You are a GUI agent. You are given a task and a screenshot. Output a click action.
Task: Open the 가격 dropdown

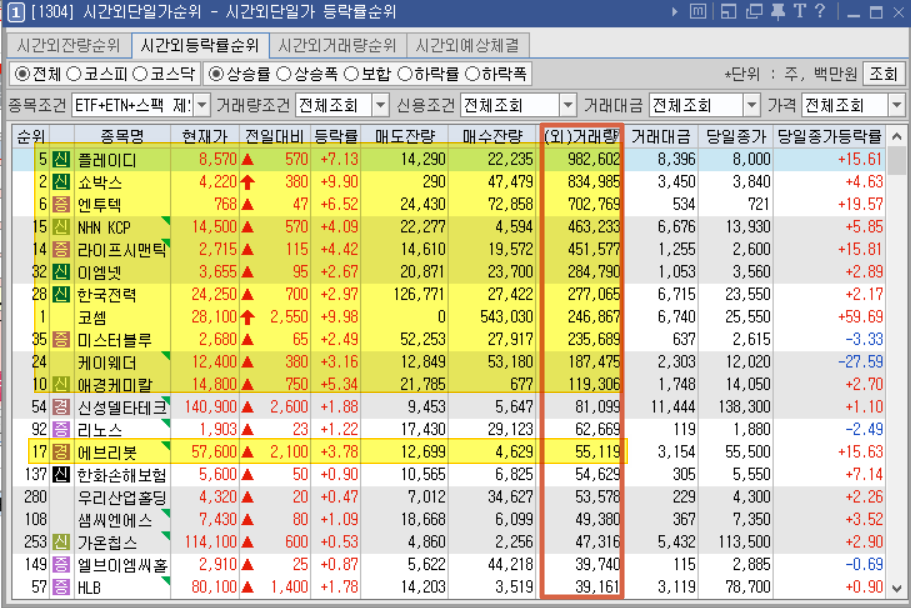(896, 106)
